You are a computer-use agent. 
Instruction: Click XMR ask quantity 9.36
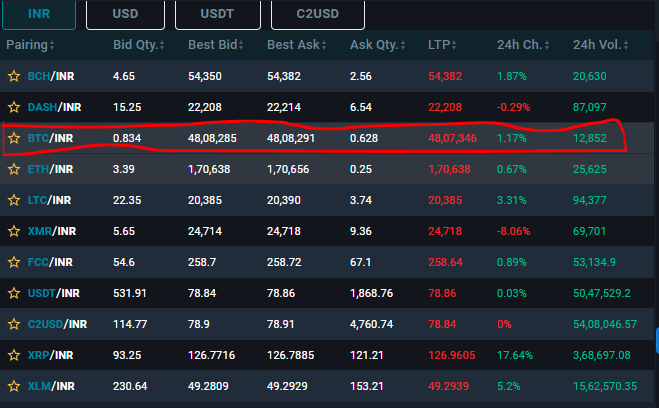361,231
